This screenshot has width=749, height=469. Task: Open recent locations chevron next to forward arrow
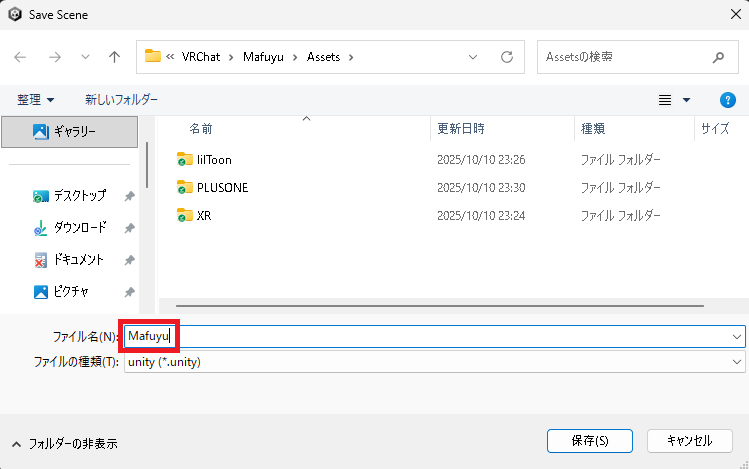click(85, 57)
